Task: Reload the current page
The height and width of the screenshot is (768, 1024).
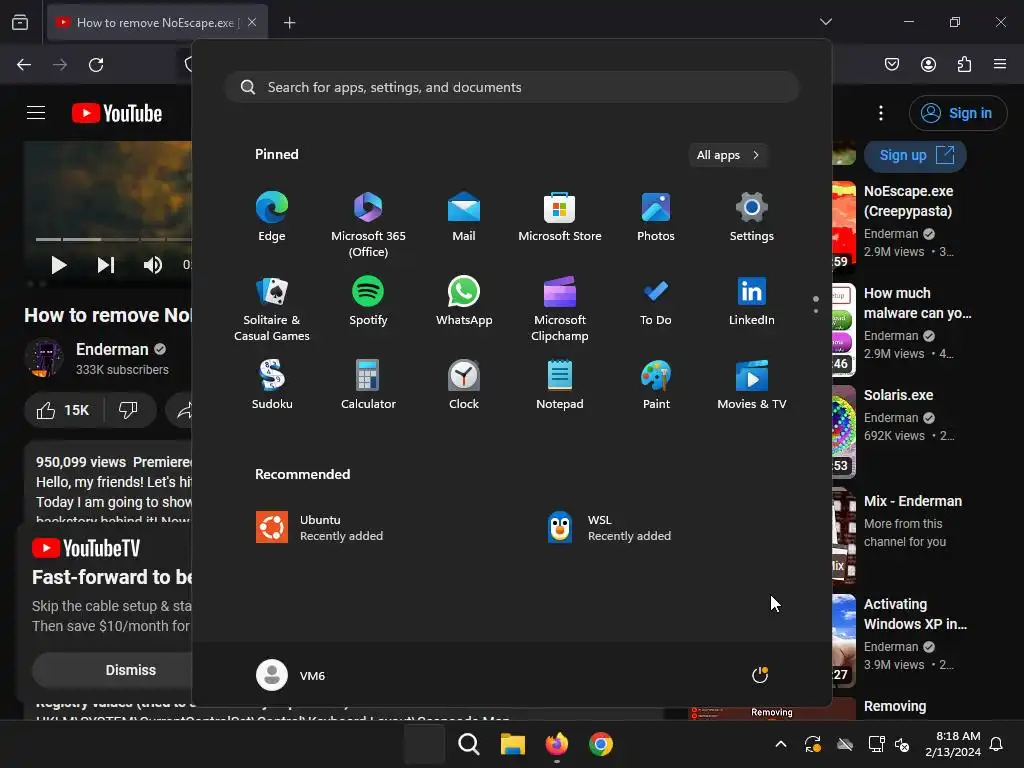Action: point(96,65)
